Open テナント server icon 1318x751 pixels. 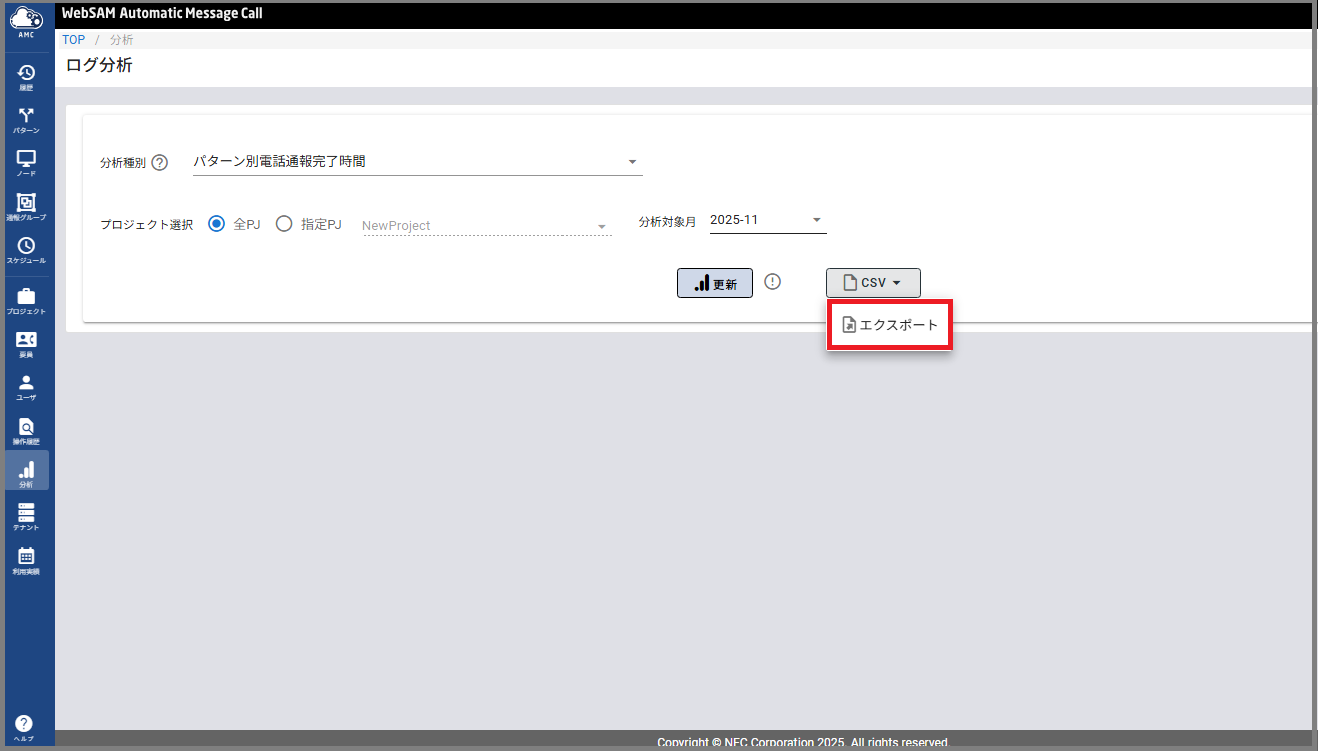(x=26, y=515)
